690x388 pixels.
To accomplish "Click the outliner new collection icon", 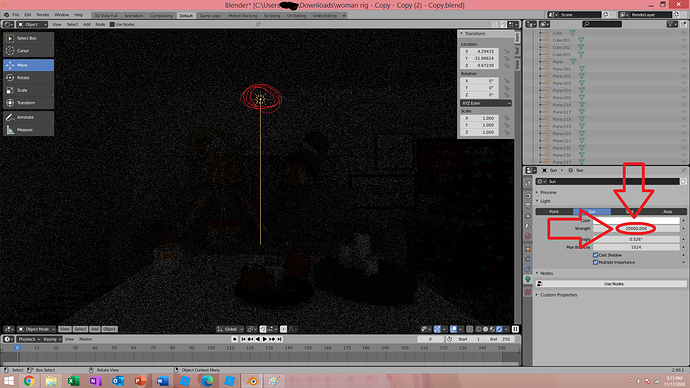I will (683, 24).
